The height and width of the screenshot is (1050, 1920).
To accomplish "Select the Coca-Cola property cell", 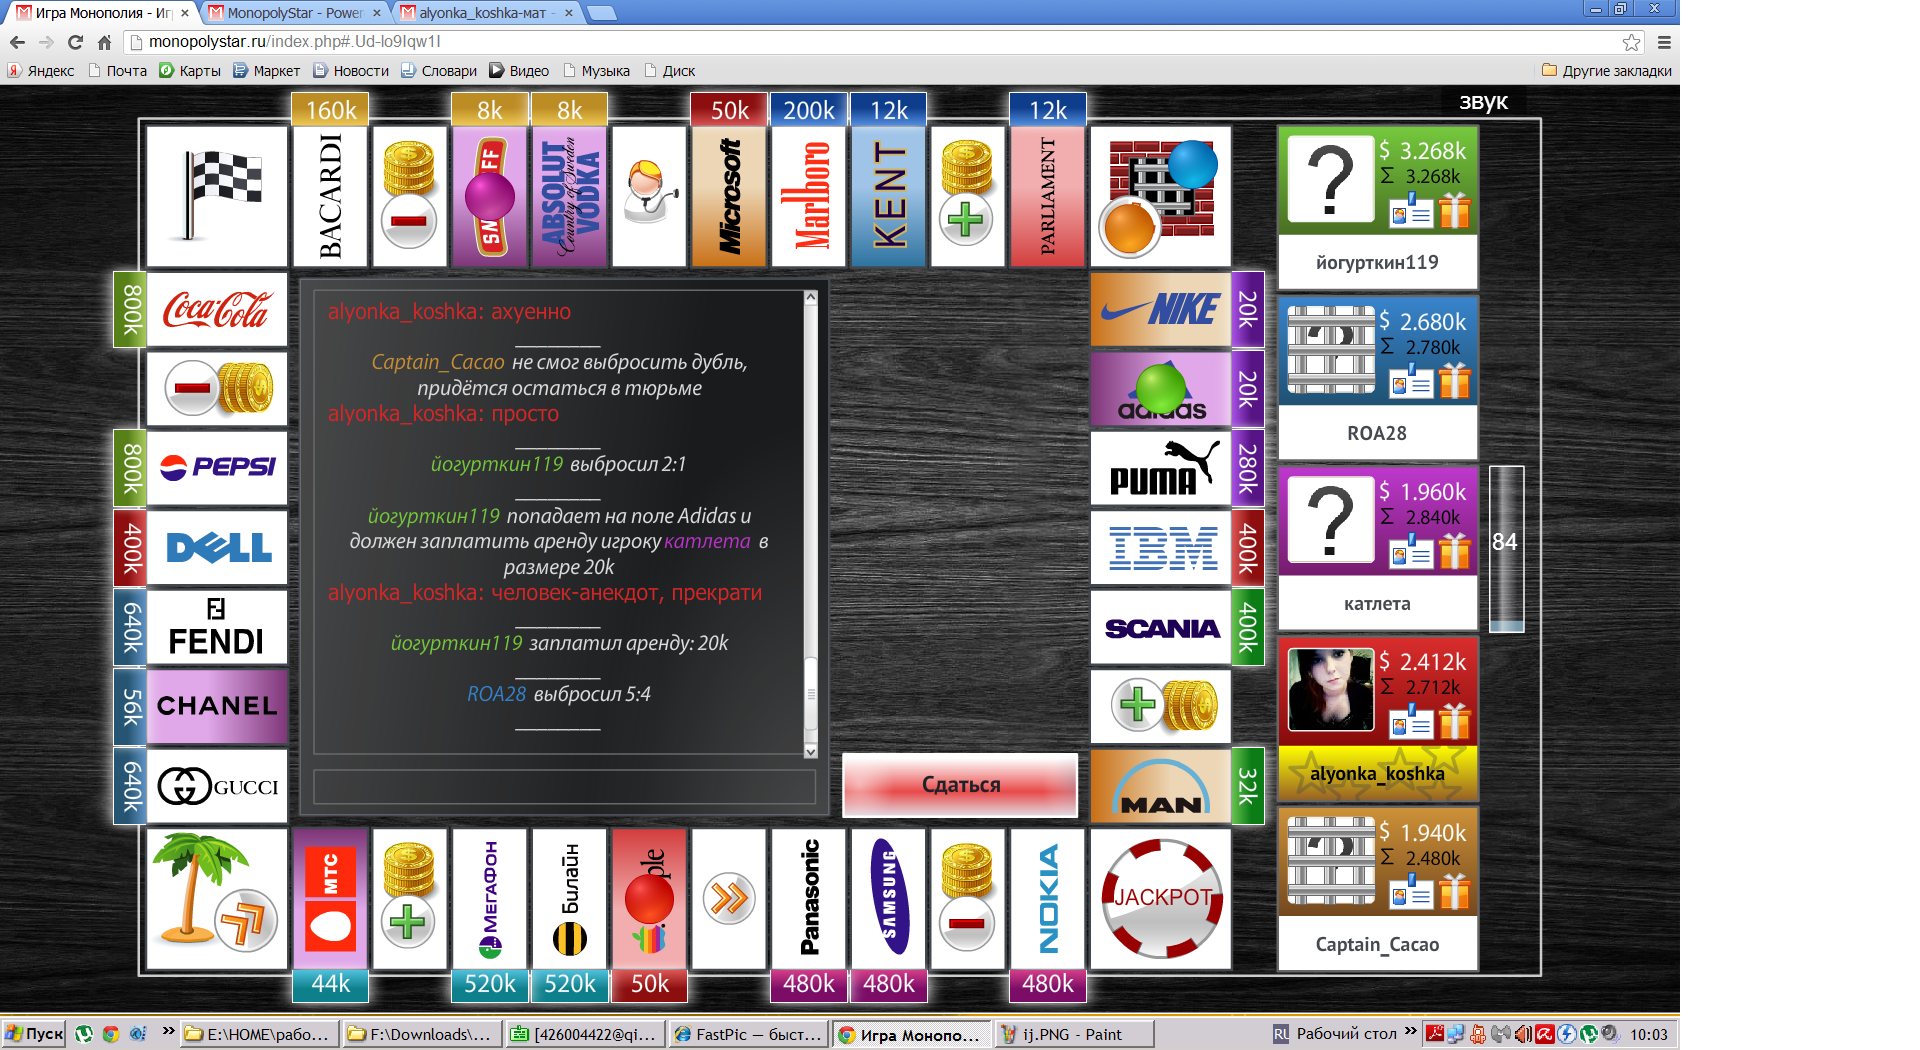I will click(x=217, y=309).
